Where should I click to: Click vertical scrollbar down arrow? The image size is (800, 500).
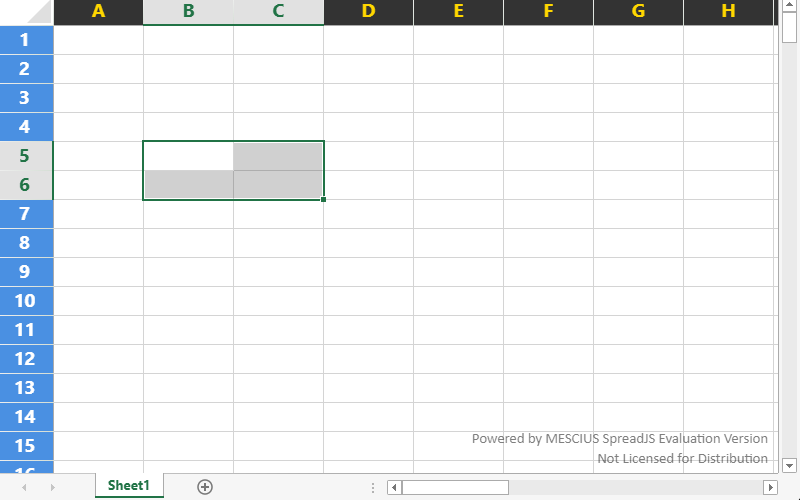point(789,465)
